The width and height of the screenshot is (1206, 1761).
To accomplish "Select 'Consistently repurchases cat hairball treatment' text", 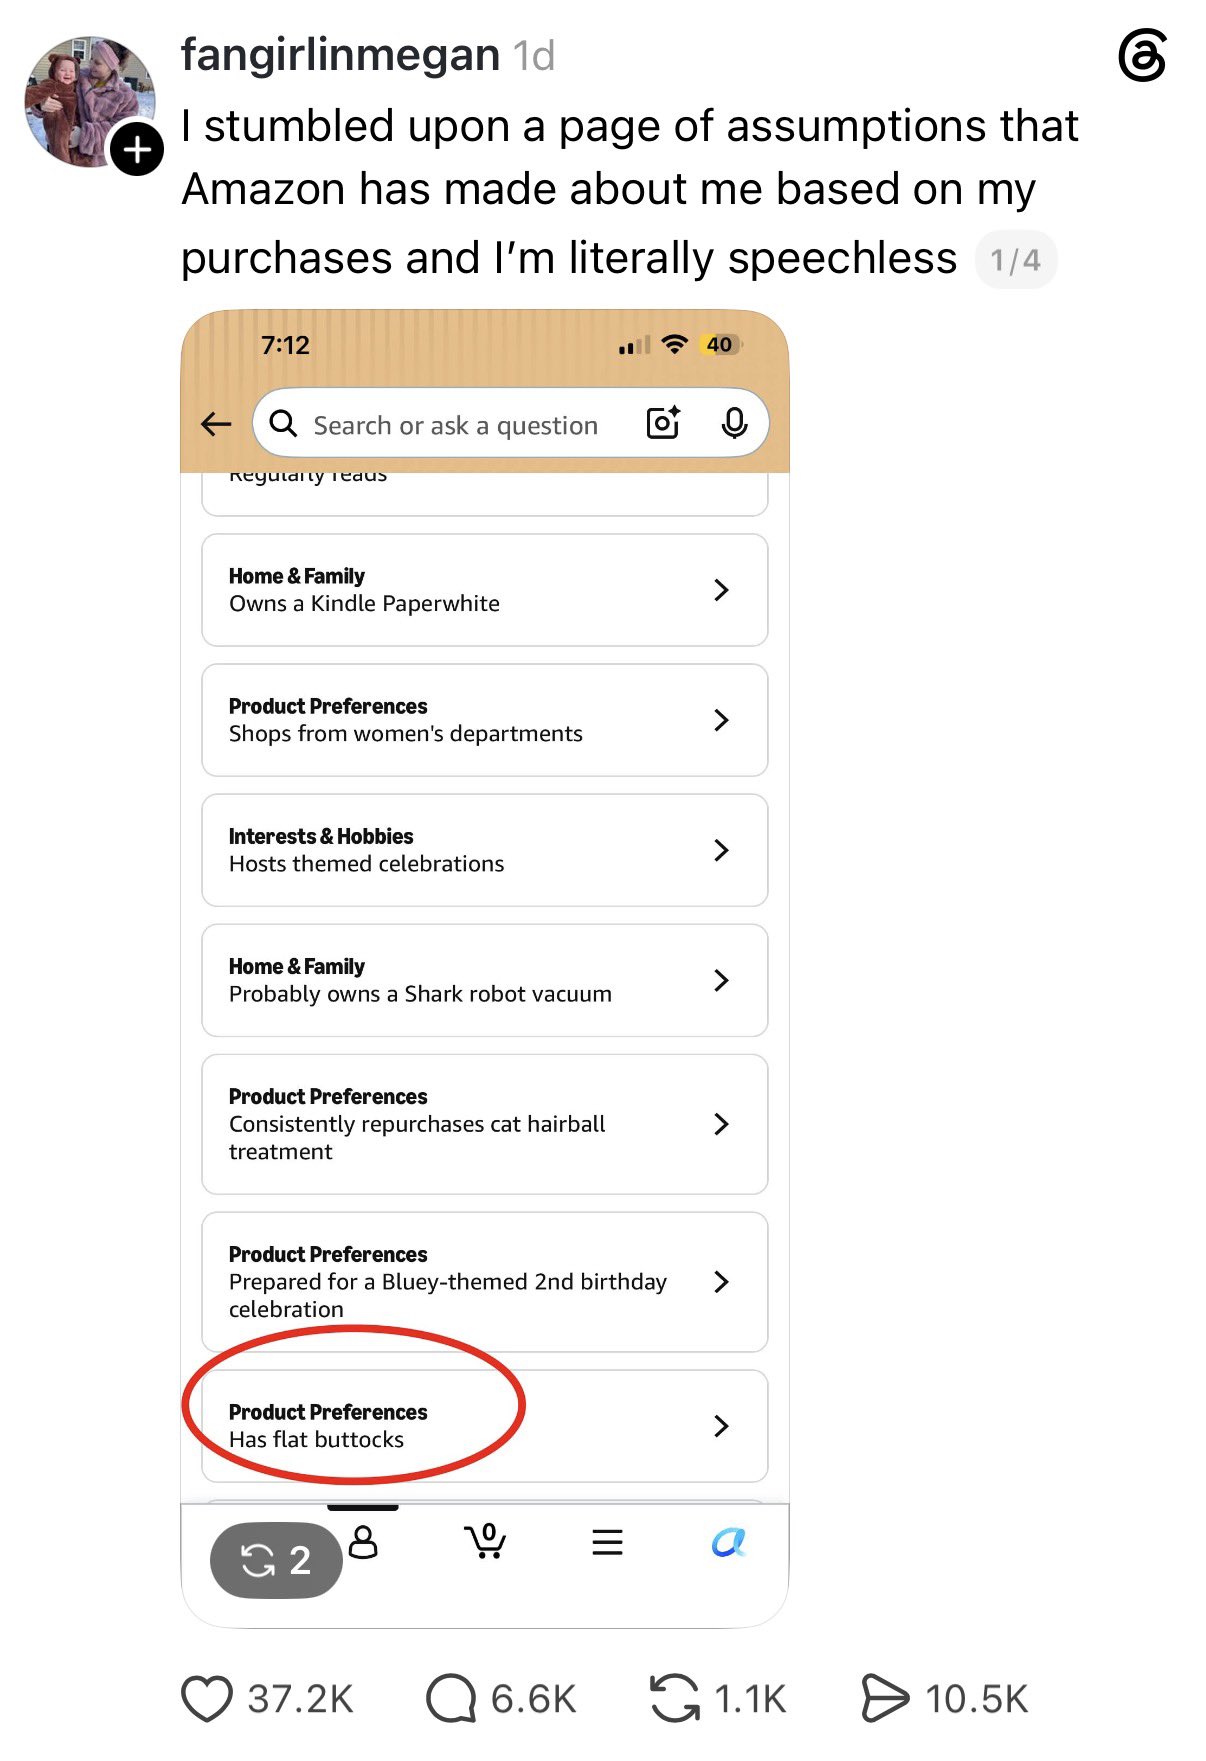I will [417, 1138].
